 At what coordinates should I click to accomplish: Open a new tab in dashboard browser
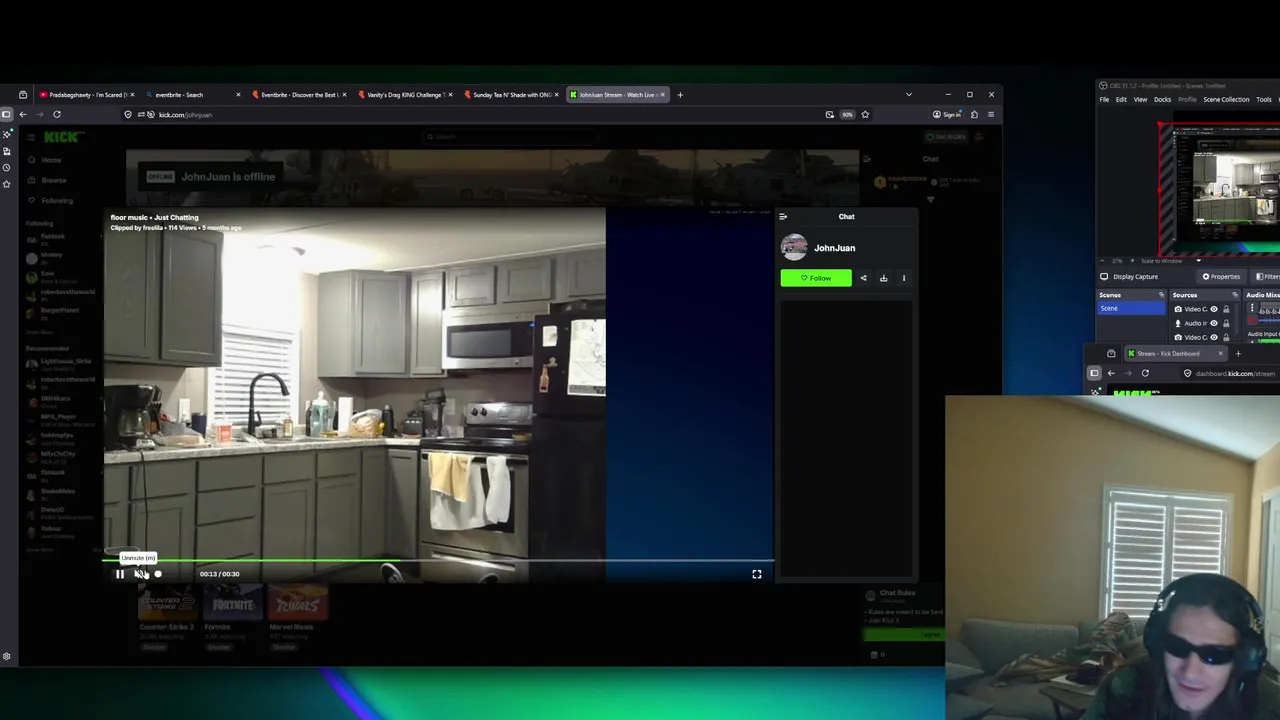click(1238, 353)
